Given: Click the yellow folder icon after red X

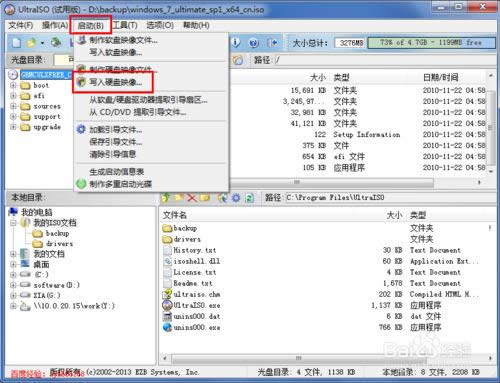Looking at the screenshot, I should point(205,198).
